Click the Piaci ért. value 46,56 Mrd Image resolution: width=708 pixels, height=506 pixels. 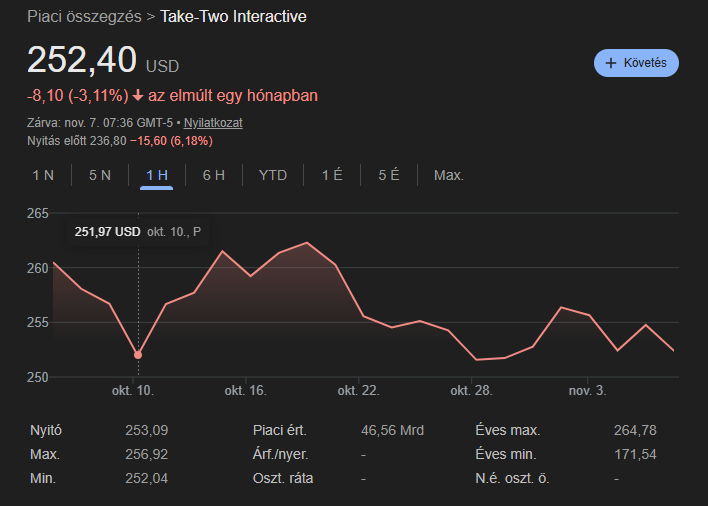coord(392,431)
